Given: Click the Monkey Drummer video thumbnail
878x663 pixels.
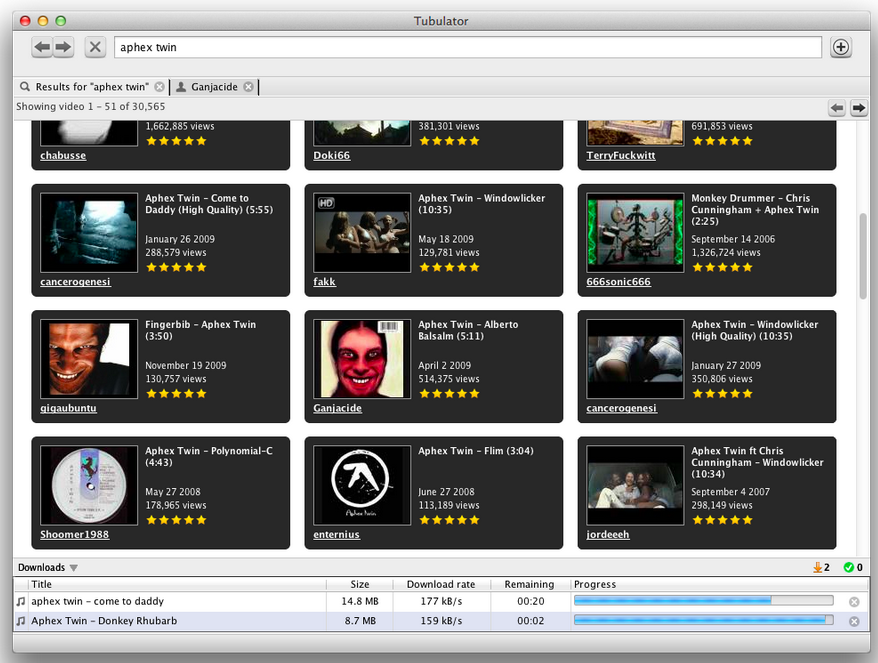Looking at the screenshot, I should click(635, 233).
